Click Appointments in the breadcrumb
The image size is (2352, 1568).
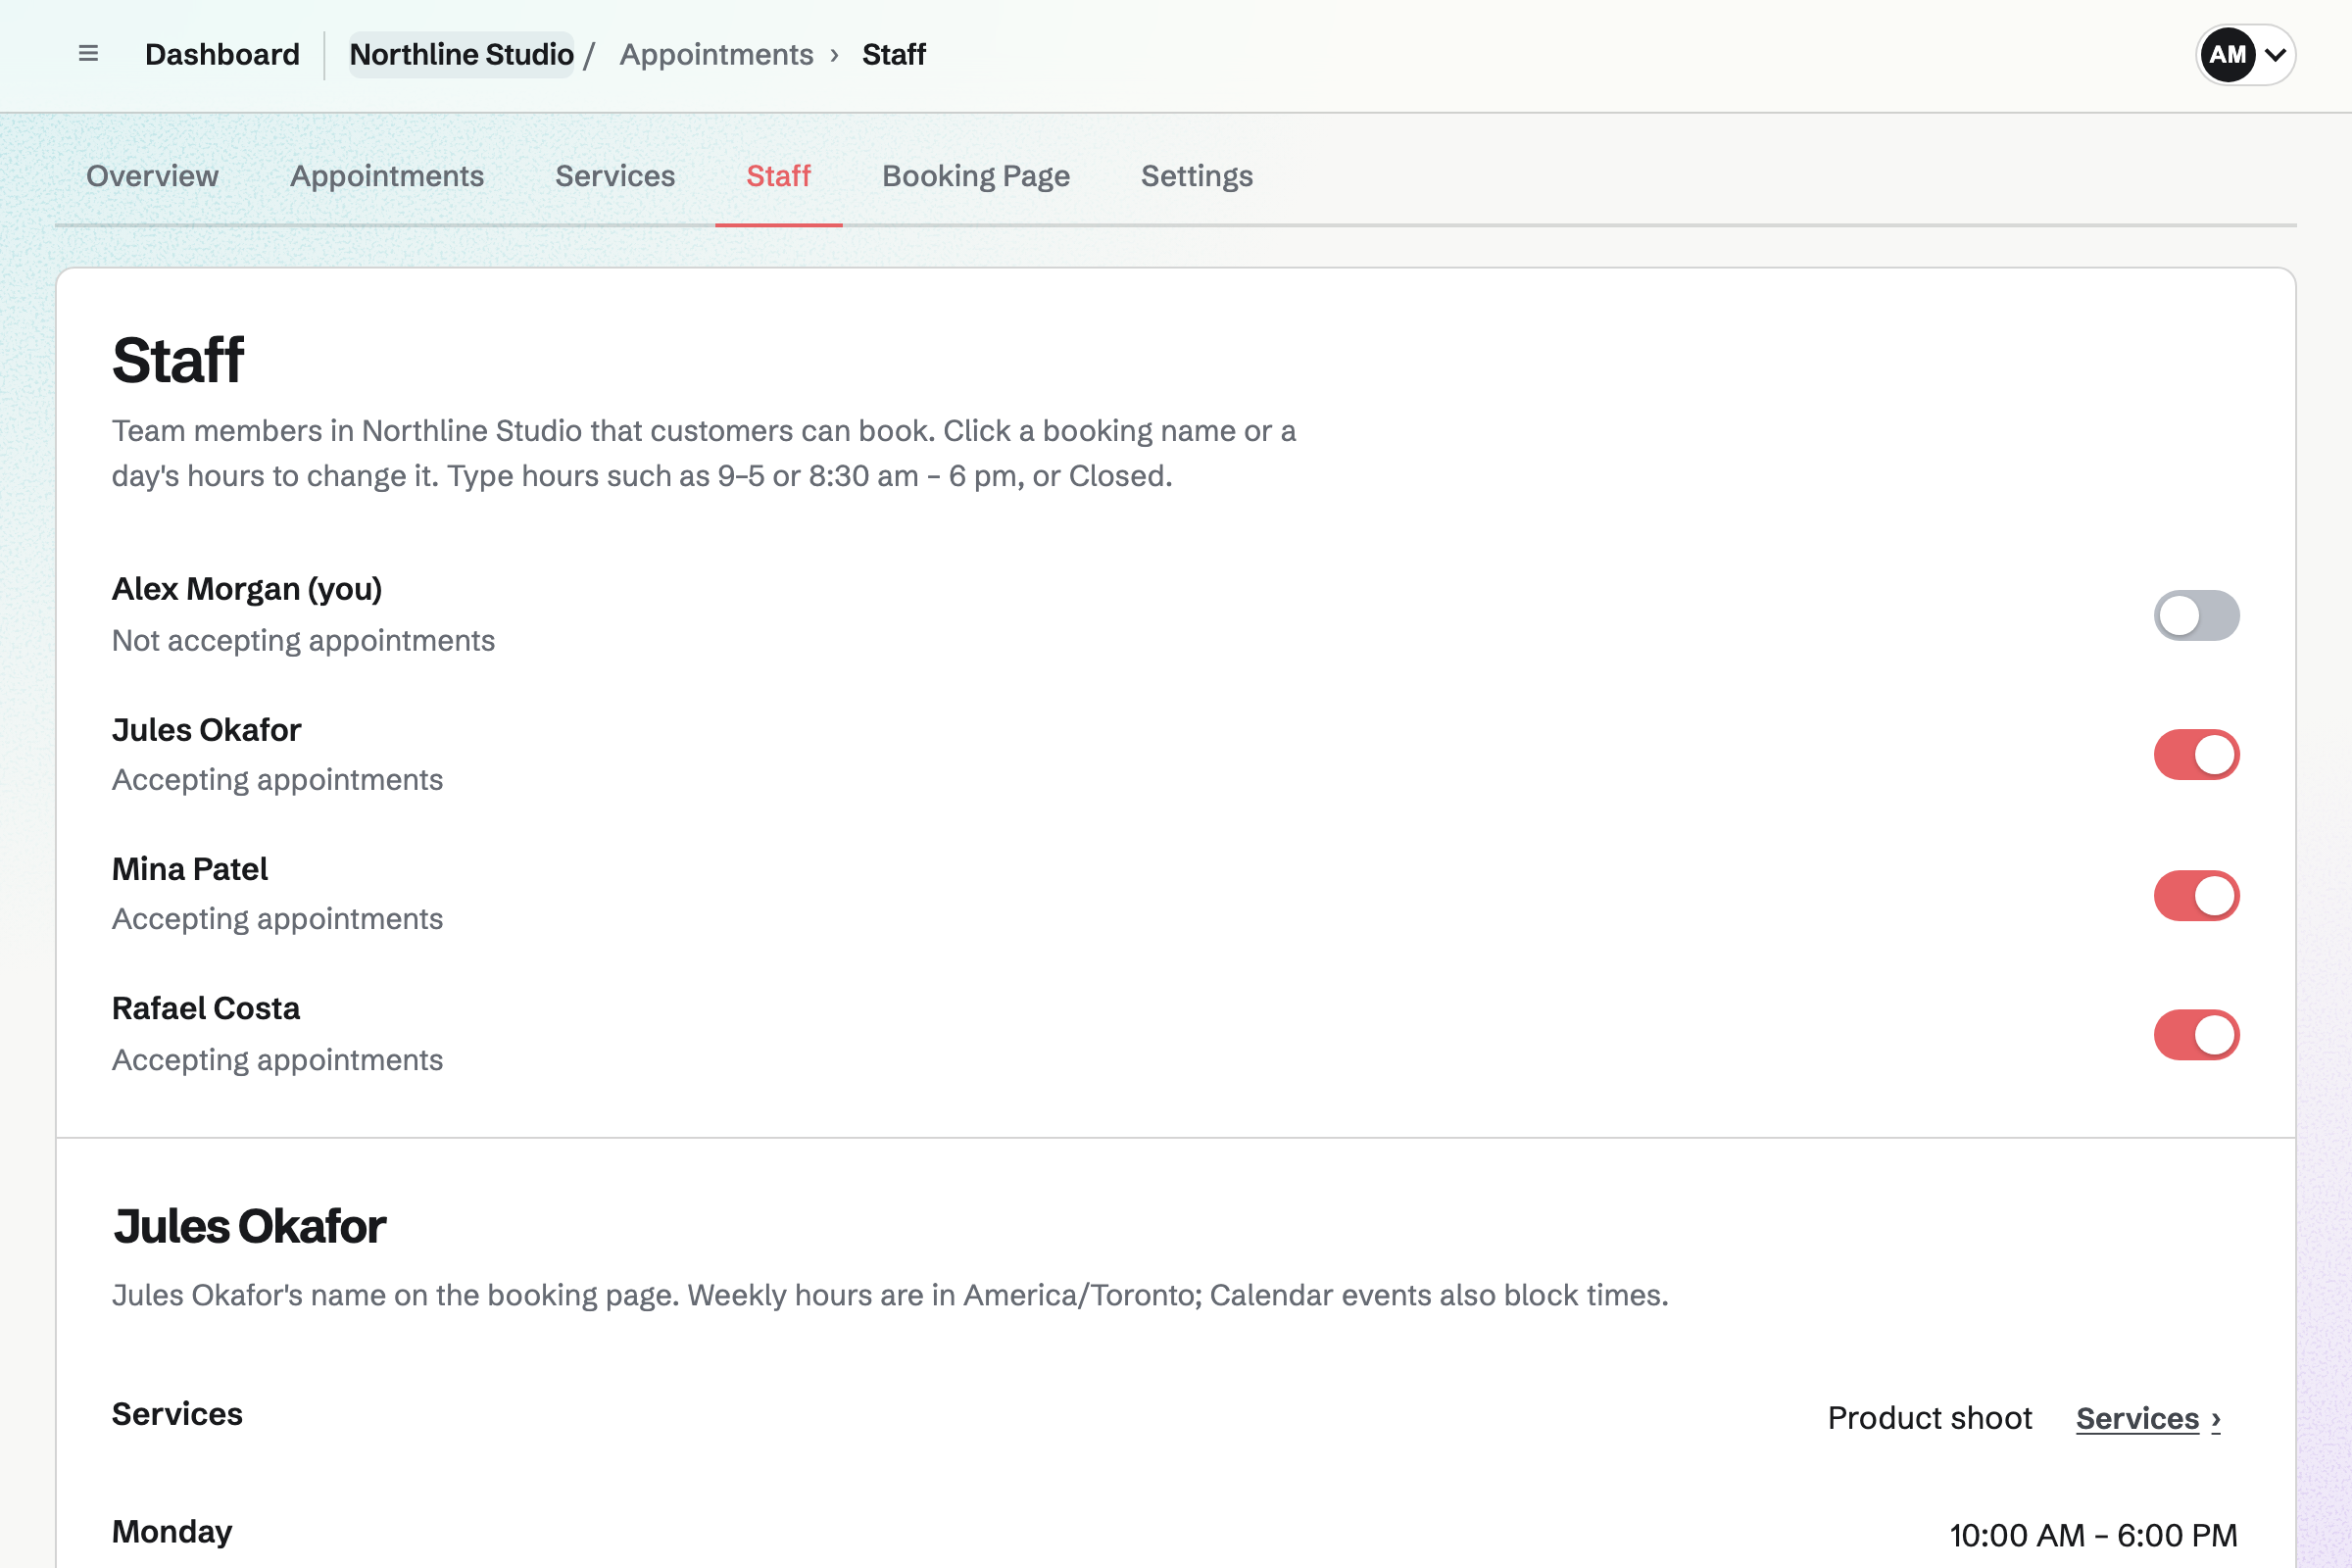(x=716, y=54)
